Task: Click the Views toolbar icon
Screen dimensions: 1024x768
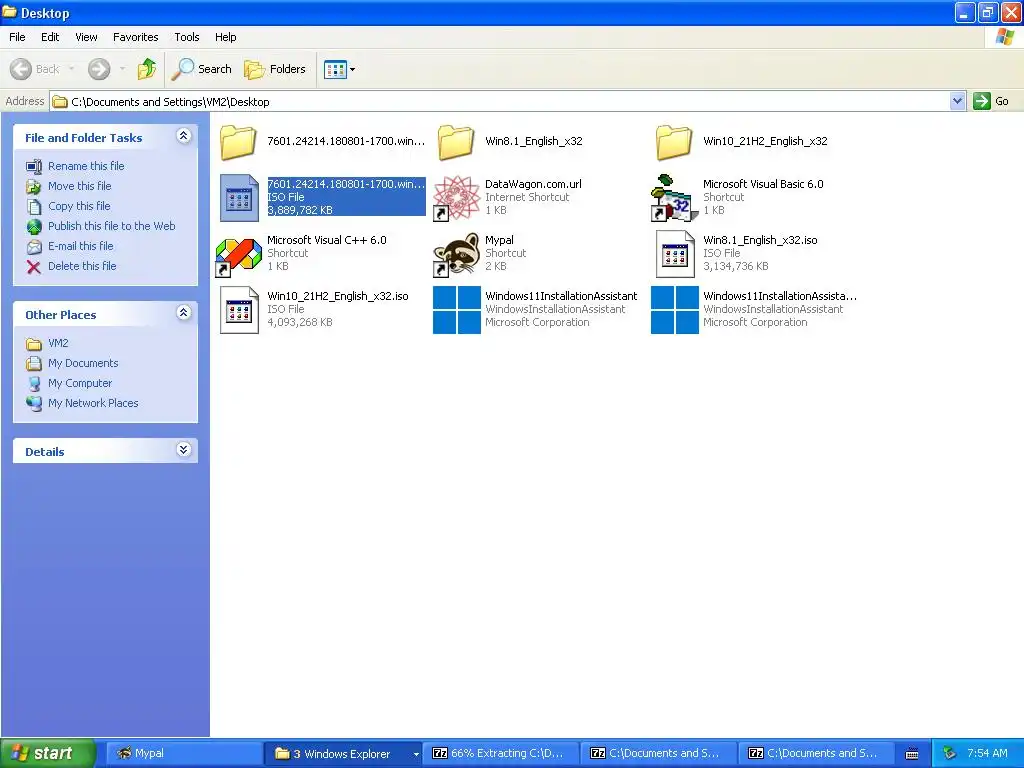Action: pyautogui.click(x=335, y=69)
